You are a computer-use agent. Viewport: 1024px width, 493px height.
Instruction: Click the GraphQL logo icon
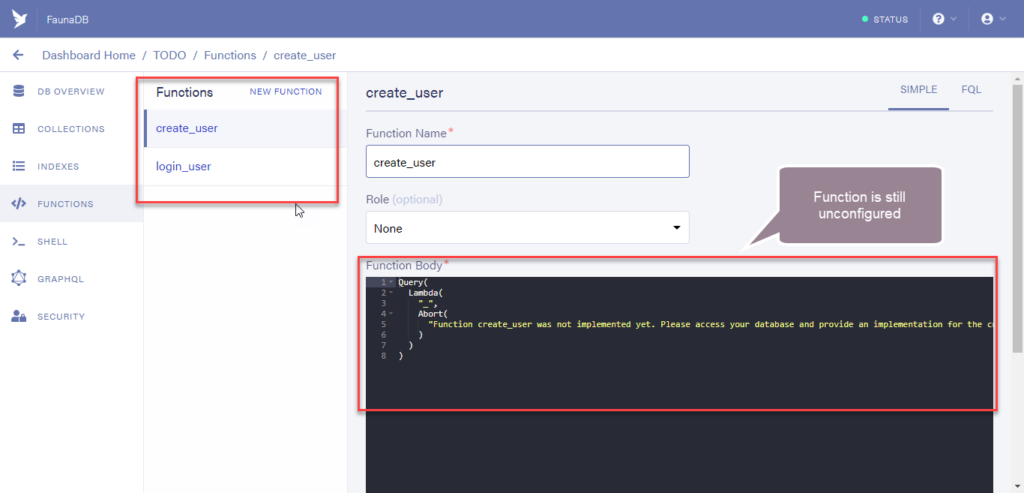19,278
